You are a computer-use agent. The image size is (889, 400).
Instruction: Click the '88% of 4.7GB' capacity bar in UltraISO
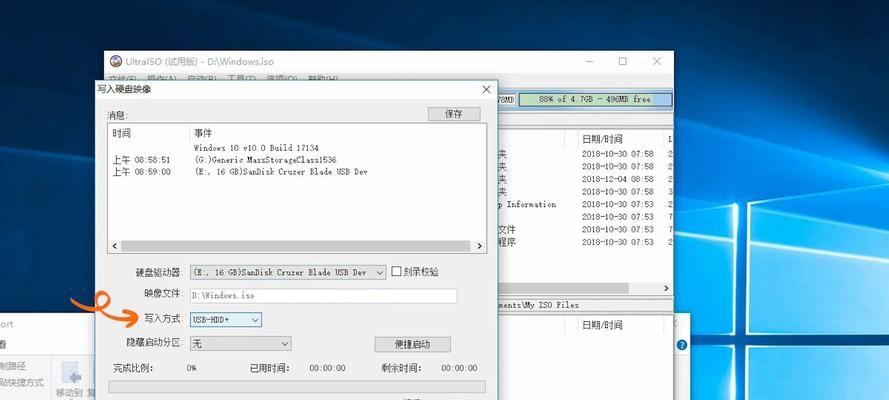click(x=595, y=99)
